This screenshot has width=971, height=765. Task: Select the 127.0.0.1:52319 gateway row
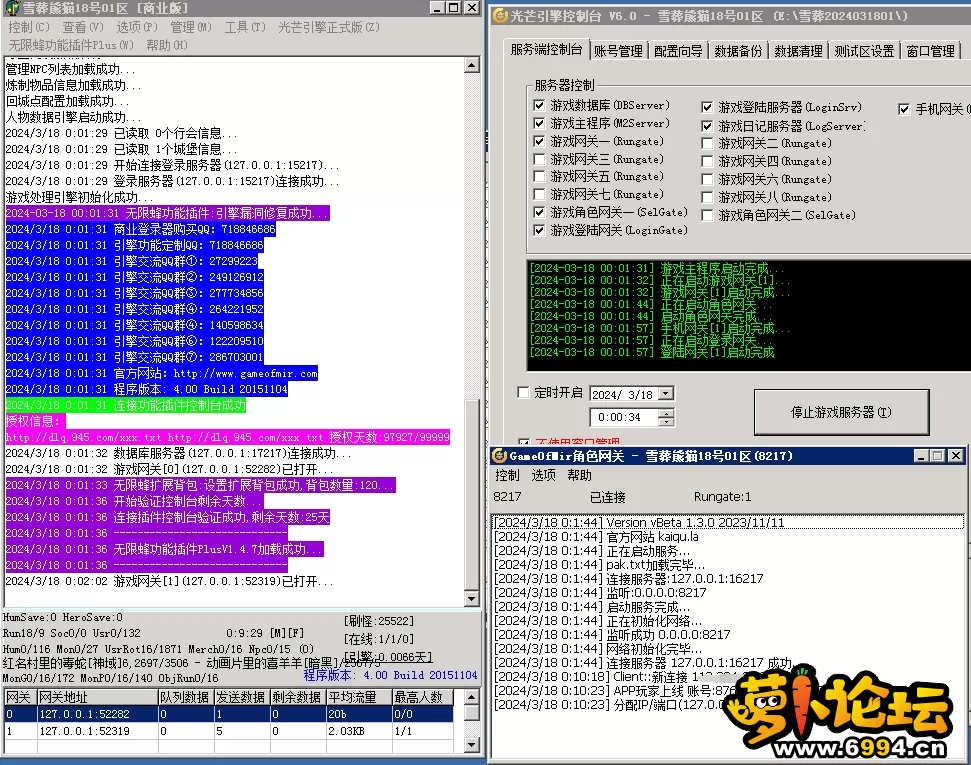click(x=229, y=732)
